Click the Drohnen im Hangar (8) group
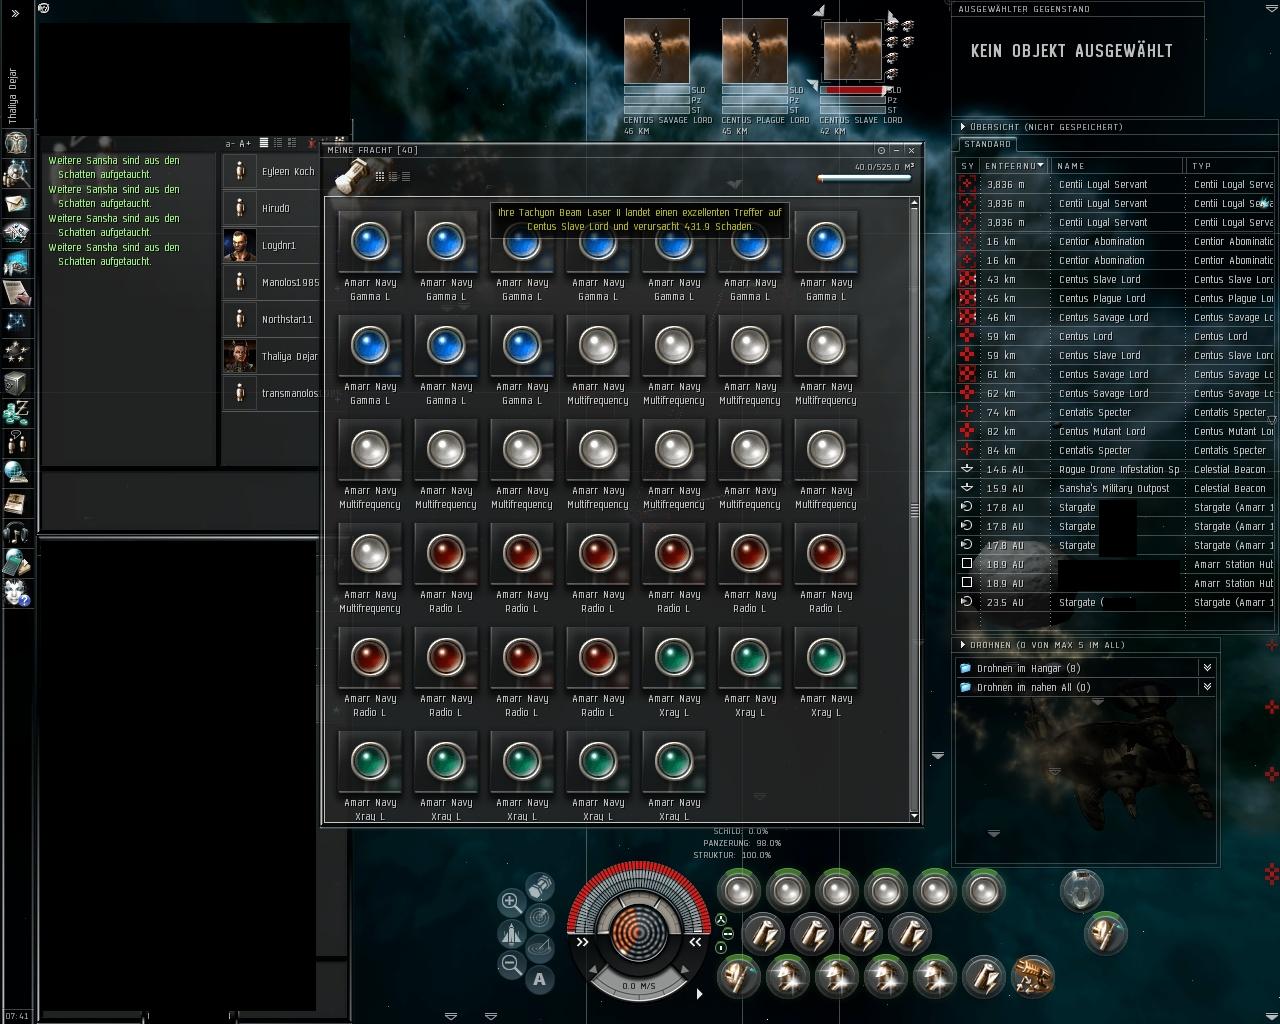The height and width of the screenshot is (1024, 1280). click(x=1086, y=668)
